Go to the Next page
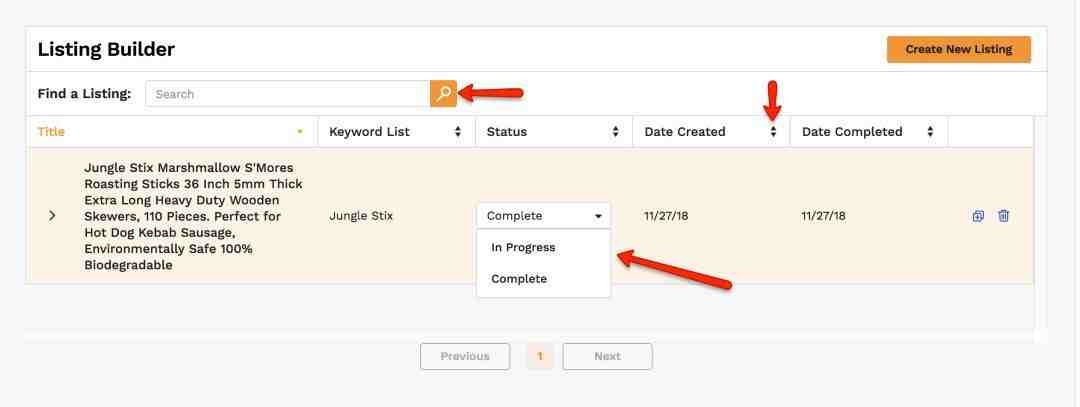This screenshot has height=407, width=1080. coord(607,356)
